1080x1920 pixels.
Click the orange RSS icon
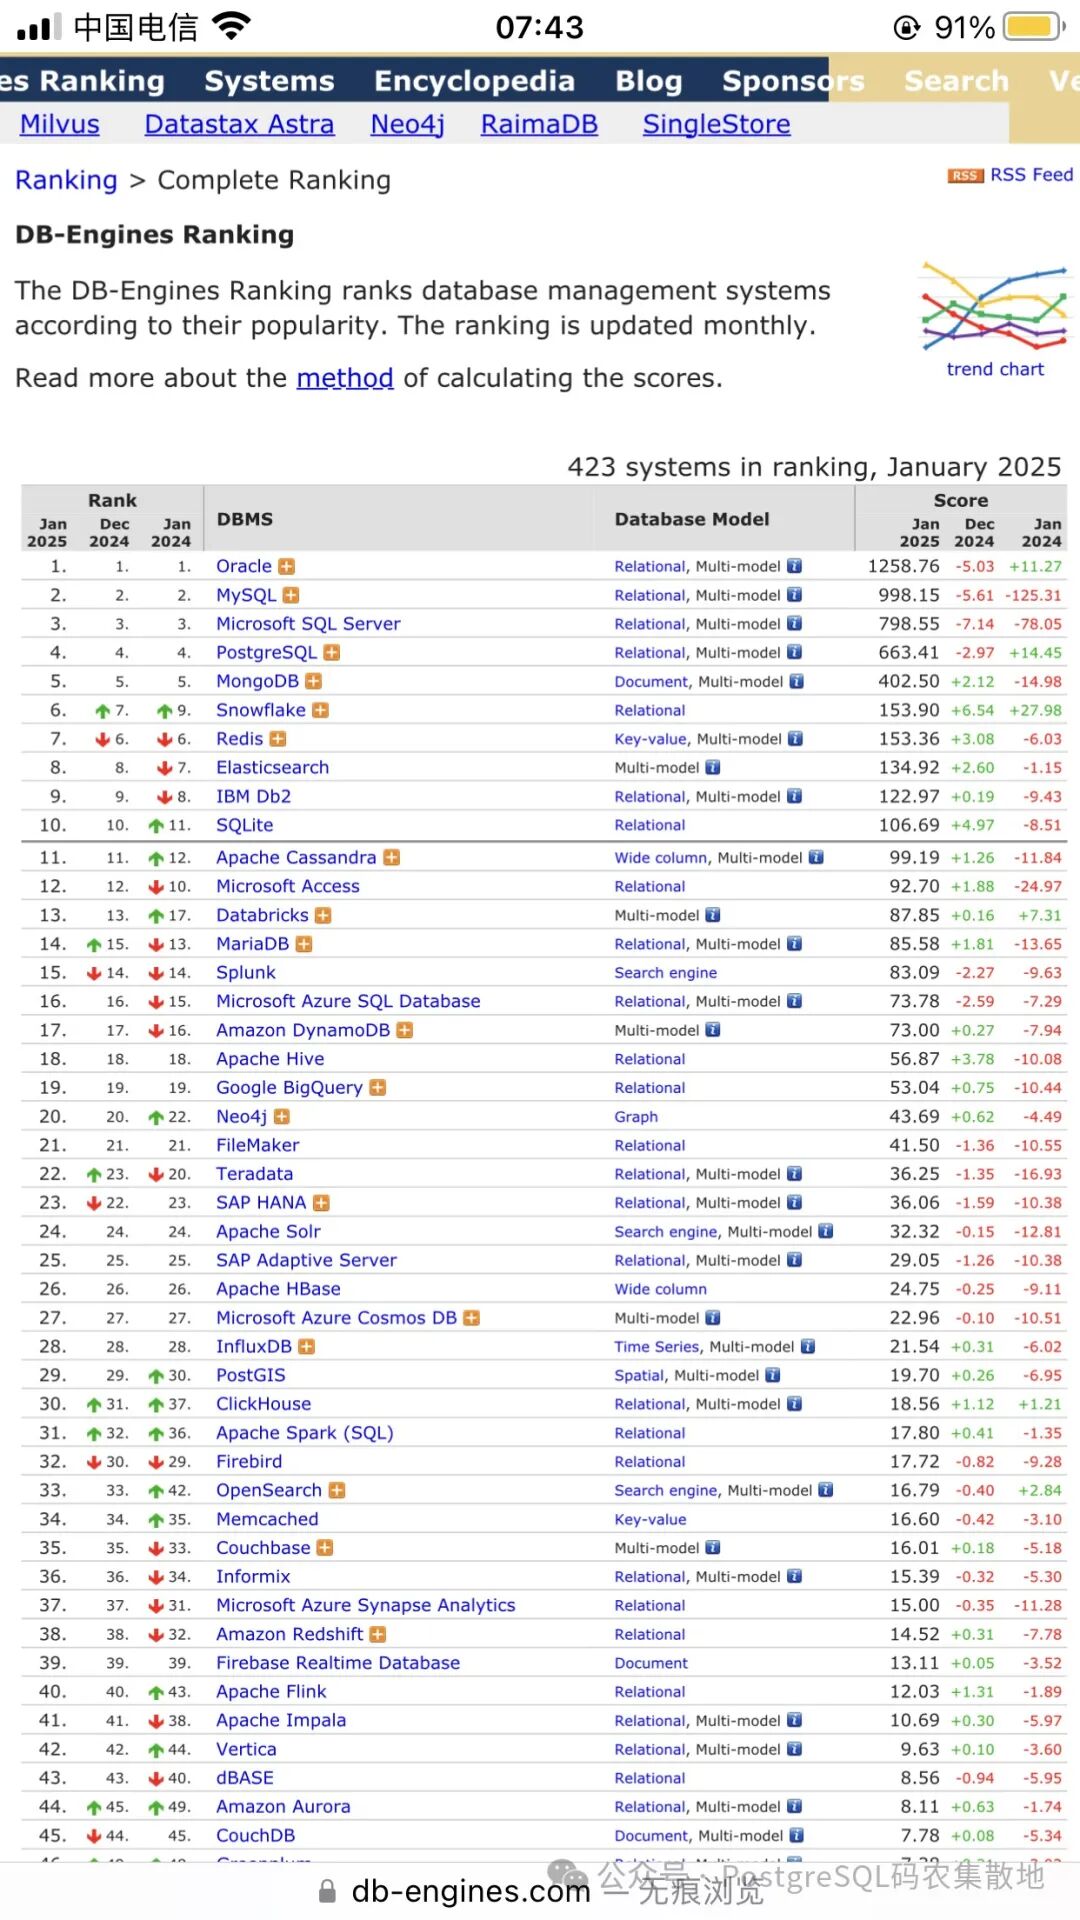966,176
